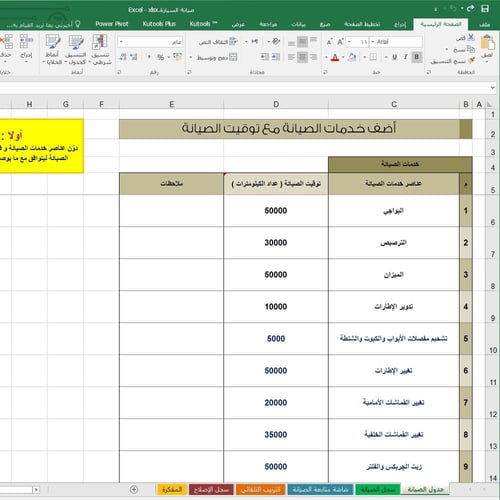This screenshot has width=500, height=500.
Task: Toggle Merge and Center (دمج وتوسيط)
Action: [217, 57]
